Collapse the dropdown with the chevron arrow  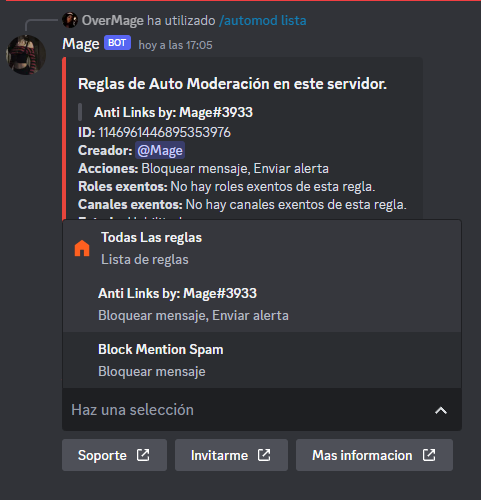tap(441, 410)
